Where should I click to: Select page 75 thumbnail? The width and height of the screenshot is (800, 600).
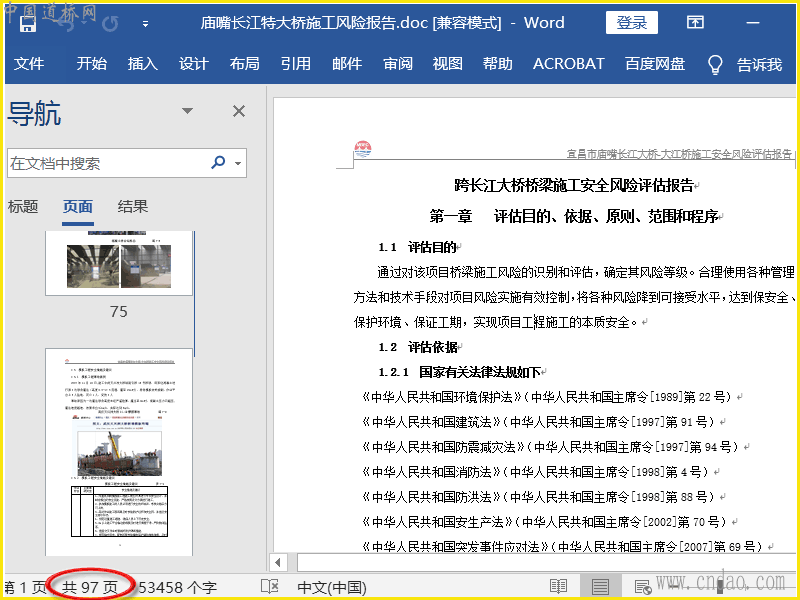click(119, 264)
